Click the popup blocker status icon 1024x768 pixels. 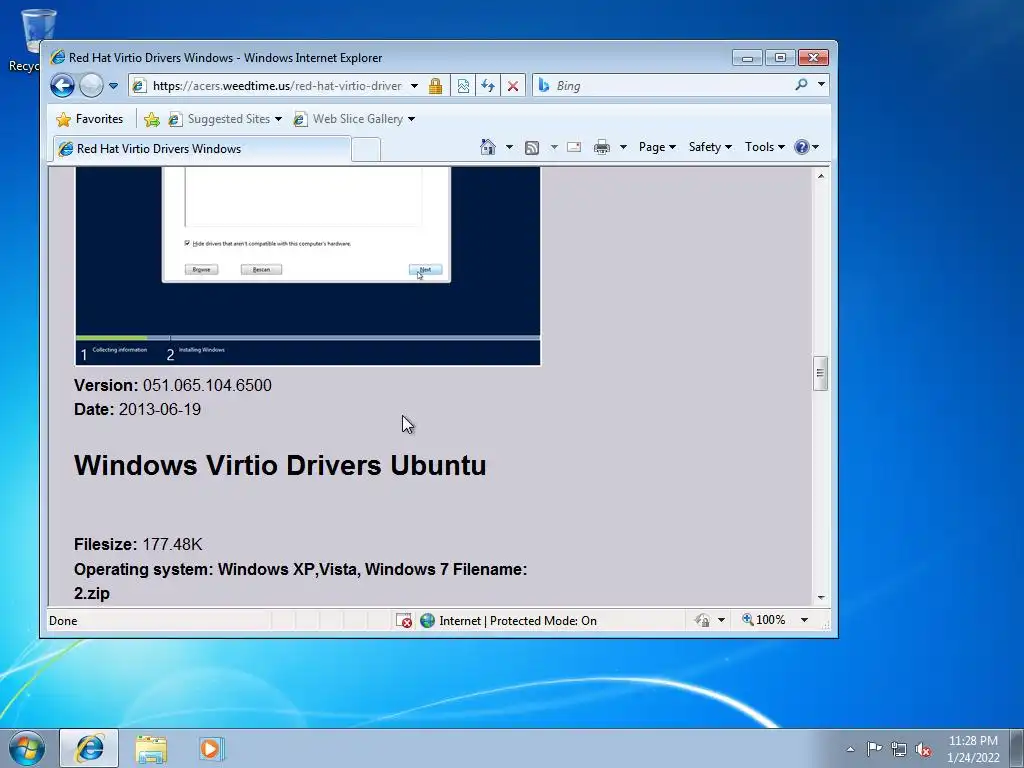[404, 620]
